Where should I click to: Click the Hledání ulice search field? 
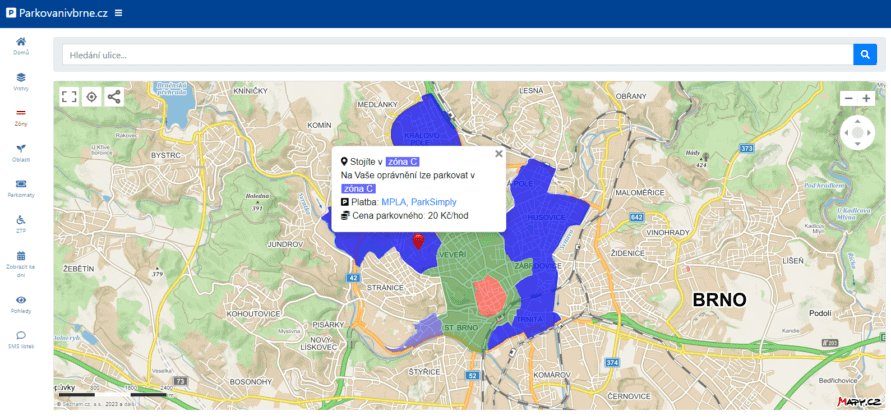(456, 55)
